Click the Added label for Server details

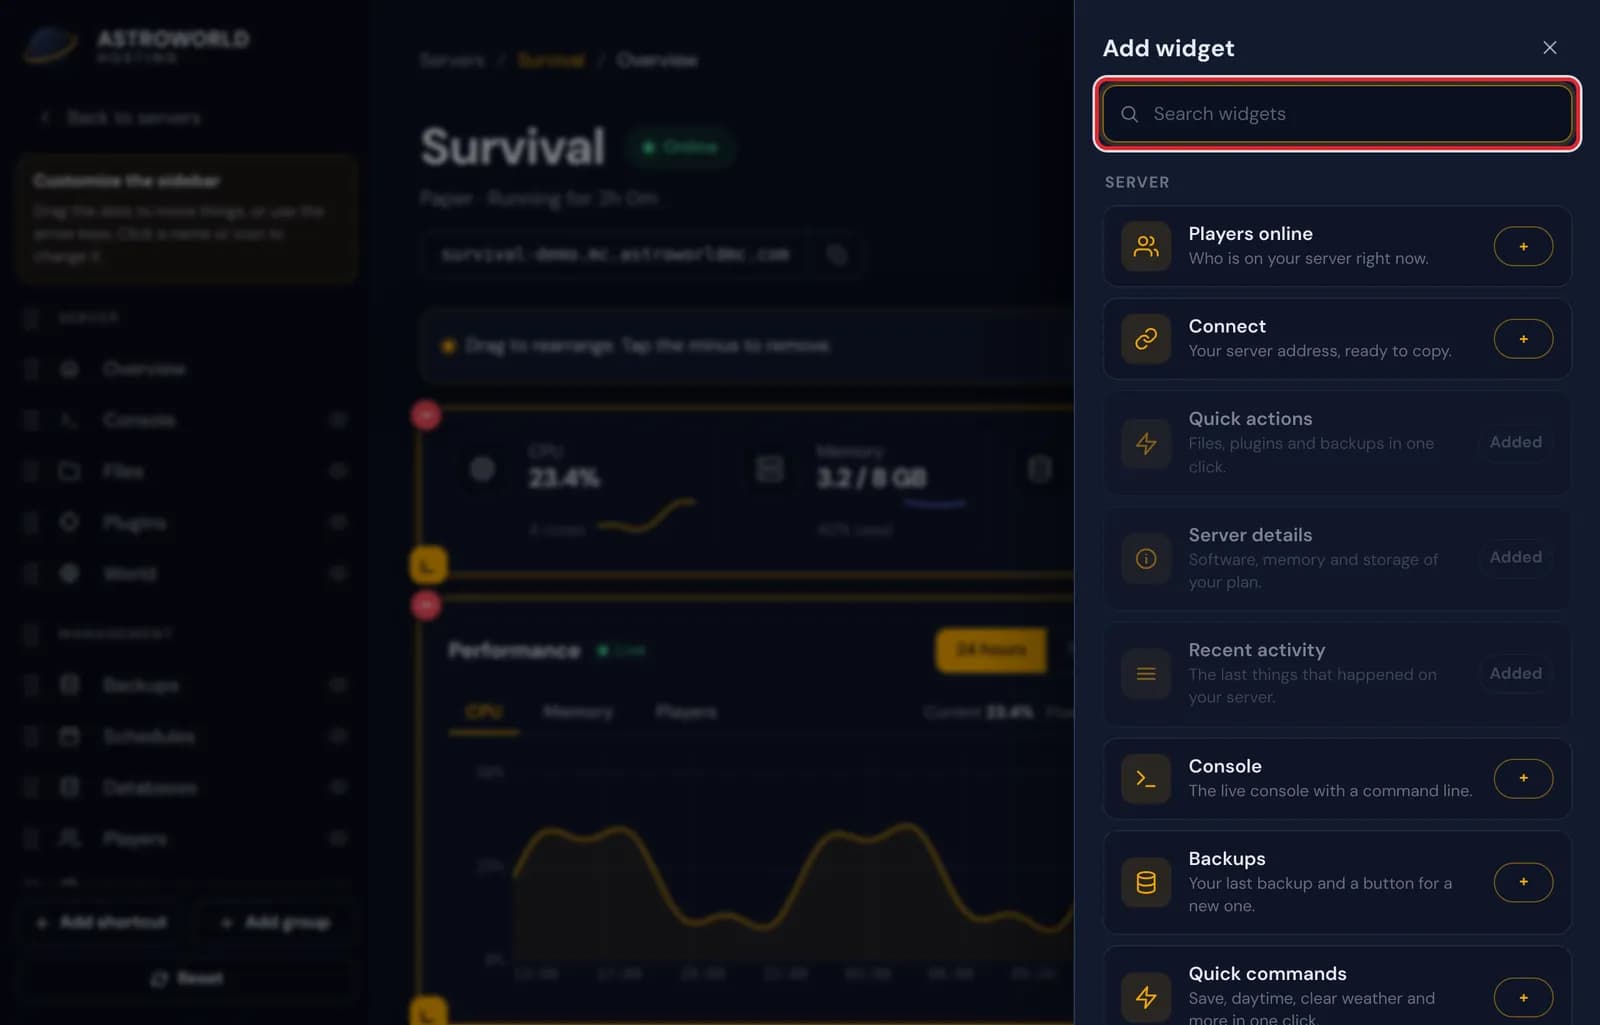coord(1515,557)
